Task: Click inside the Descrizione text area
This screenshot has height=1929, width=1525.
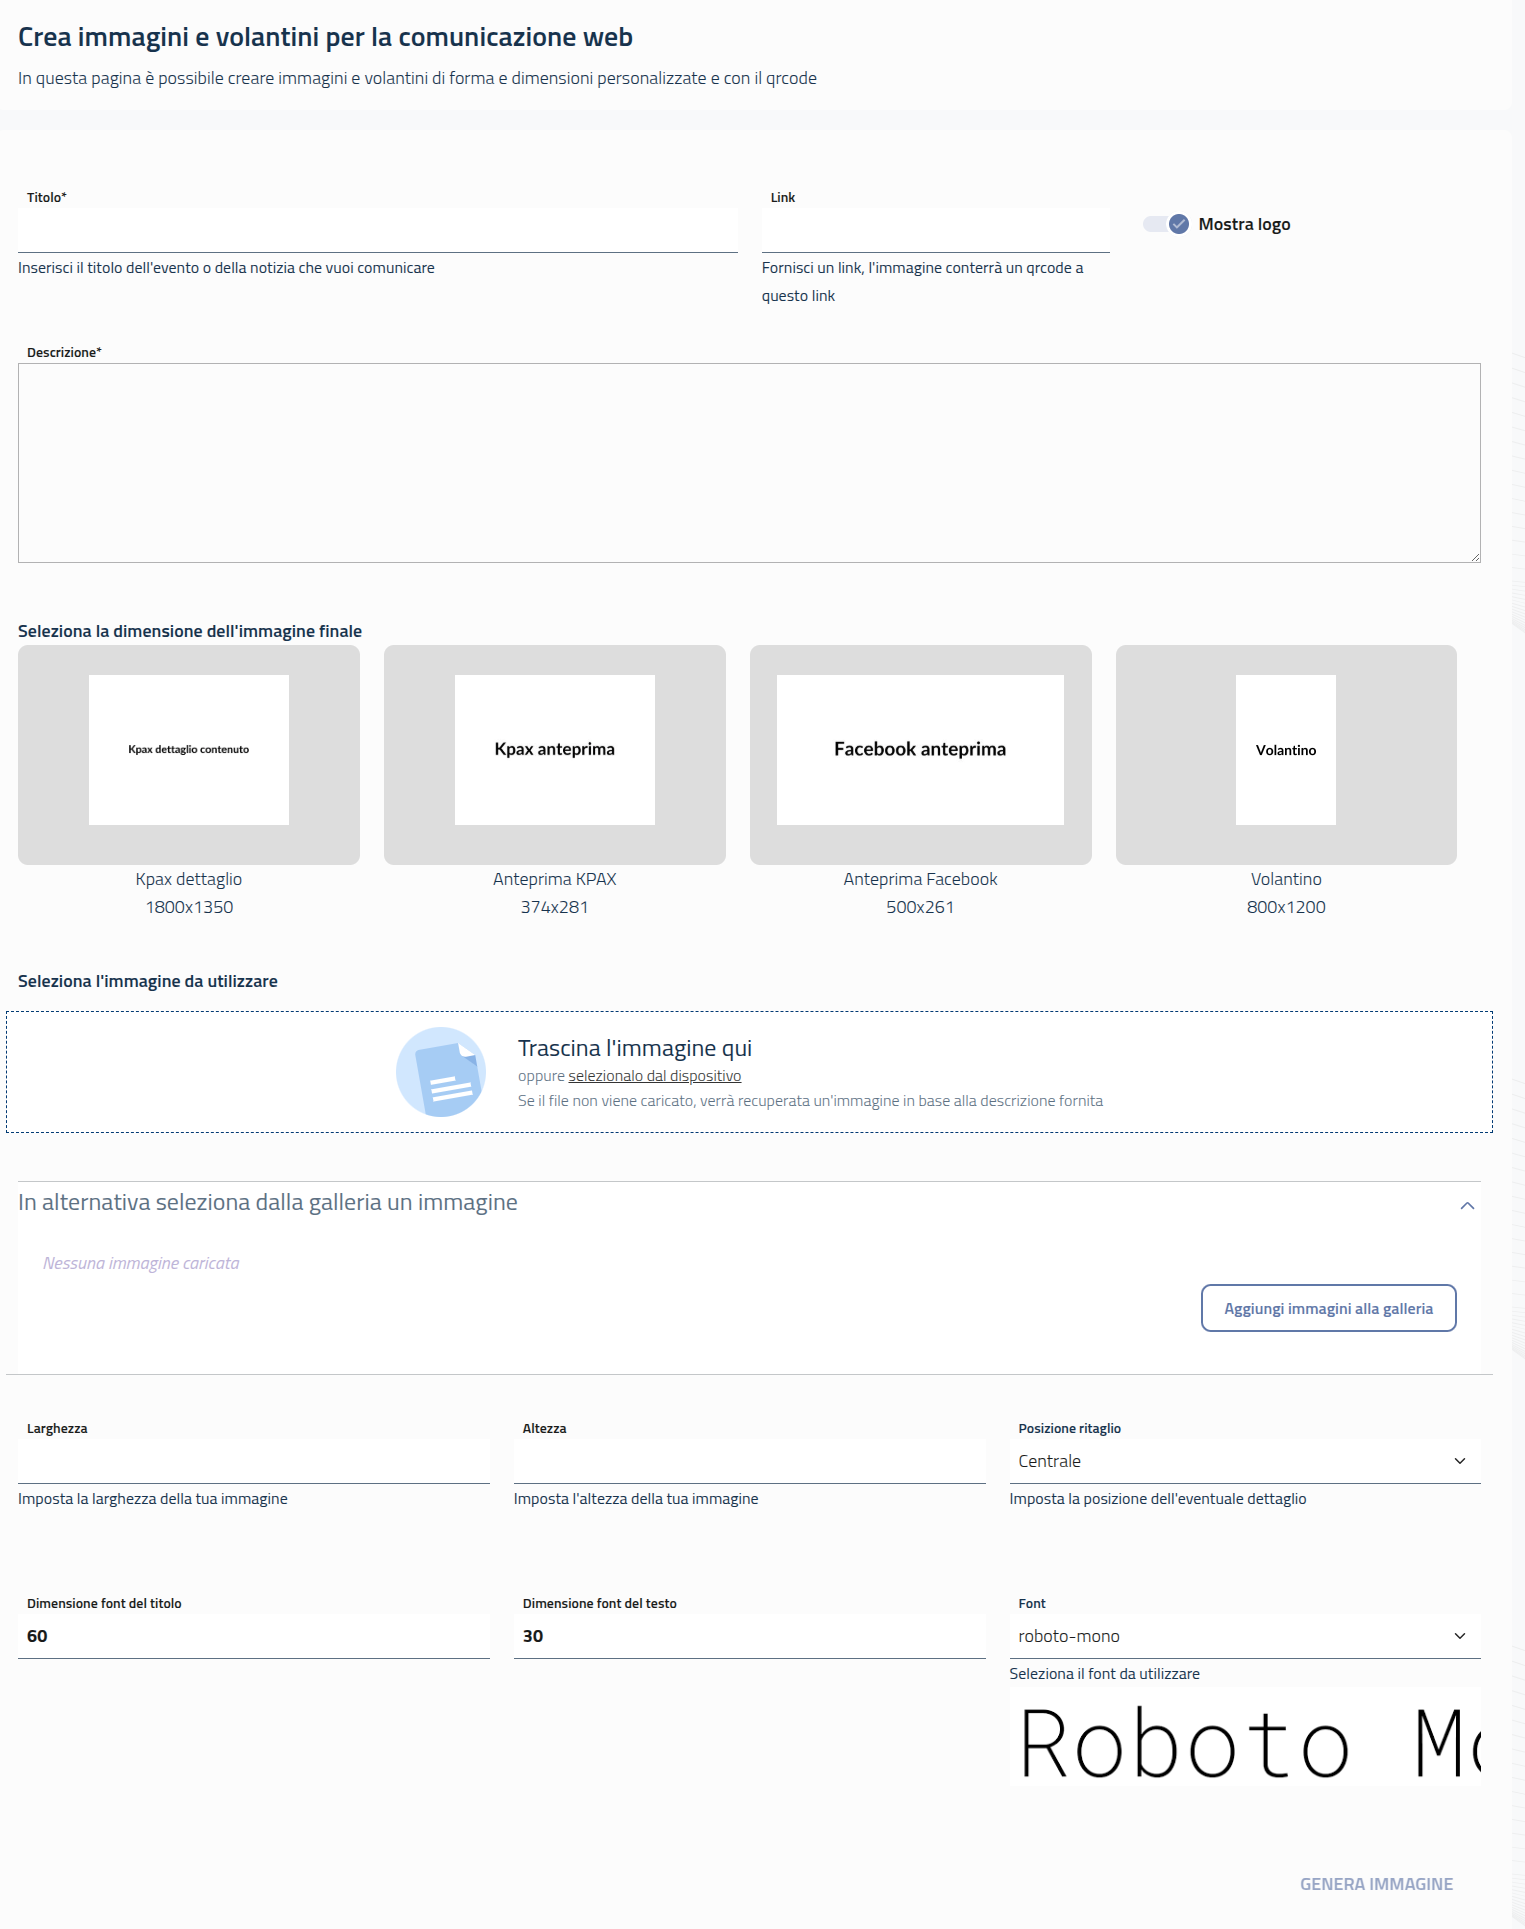Action: [749, 463]
